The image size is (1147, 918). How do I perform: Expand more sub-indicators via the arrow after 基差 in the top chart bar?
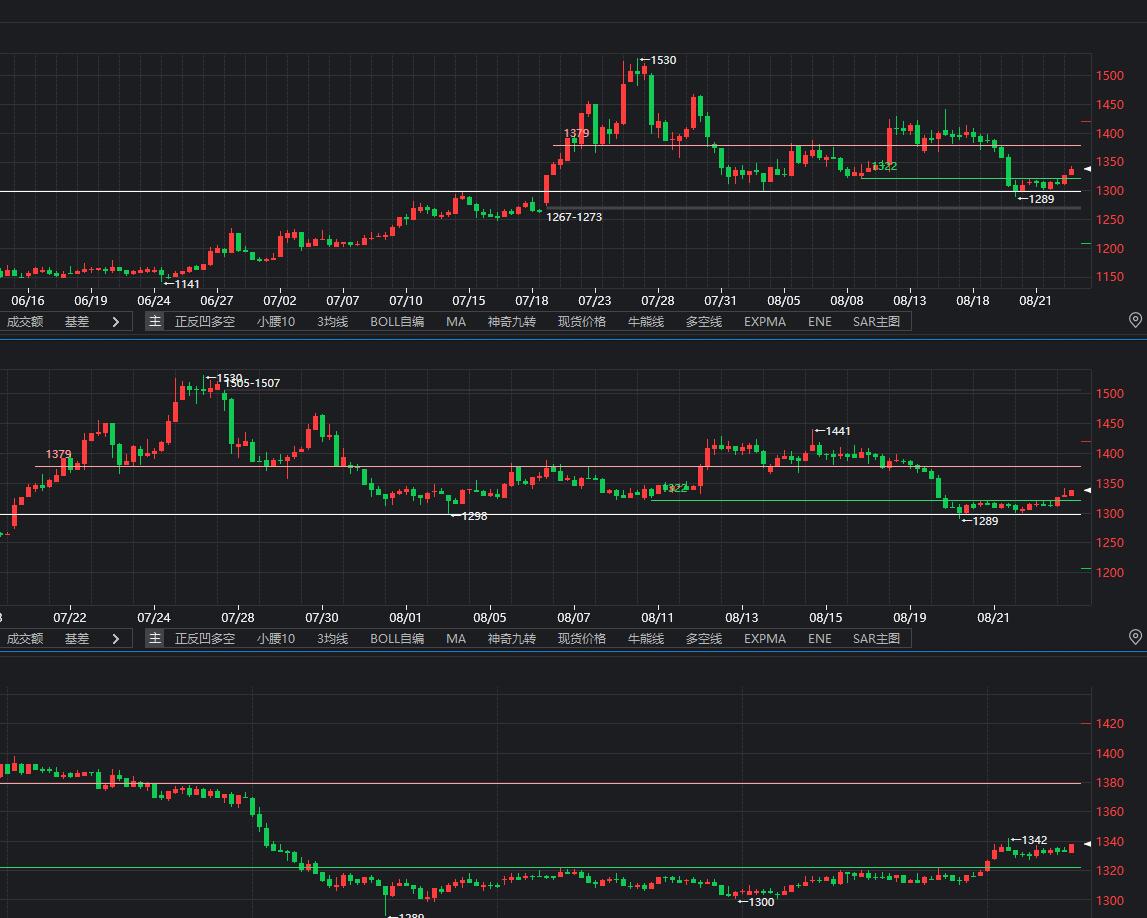(x=116, y=322)
